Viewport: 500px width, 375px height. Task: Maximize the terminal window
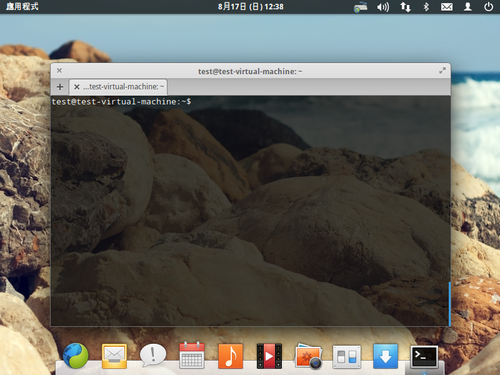click(442, 71)
